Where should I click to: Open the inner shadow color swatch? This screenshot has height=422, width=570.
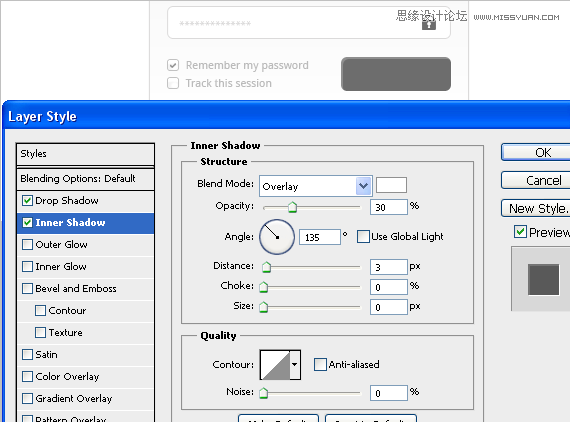391,185
